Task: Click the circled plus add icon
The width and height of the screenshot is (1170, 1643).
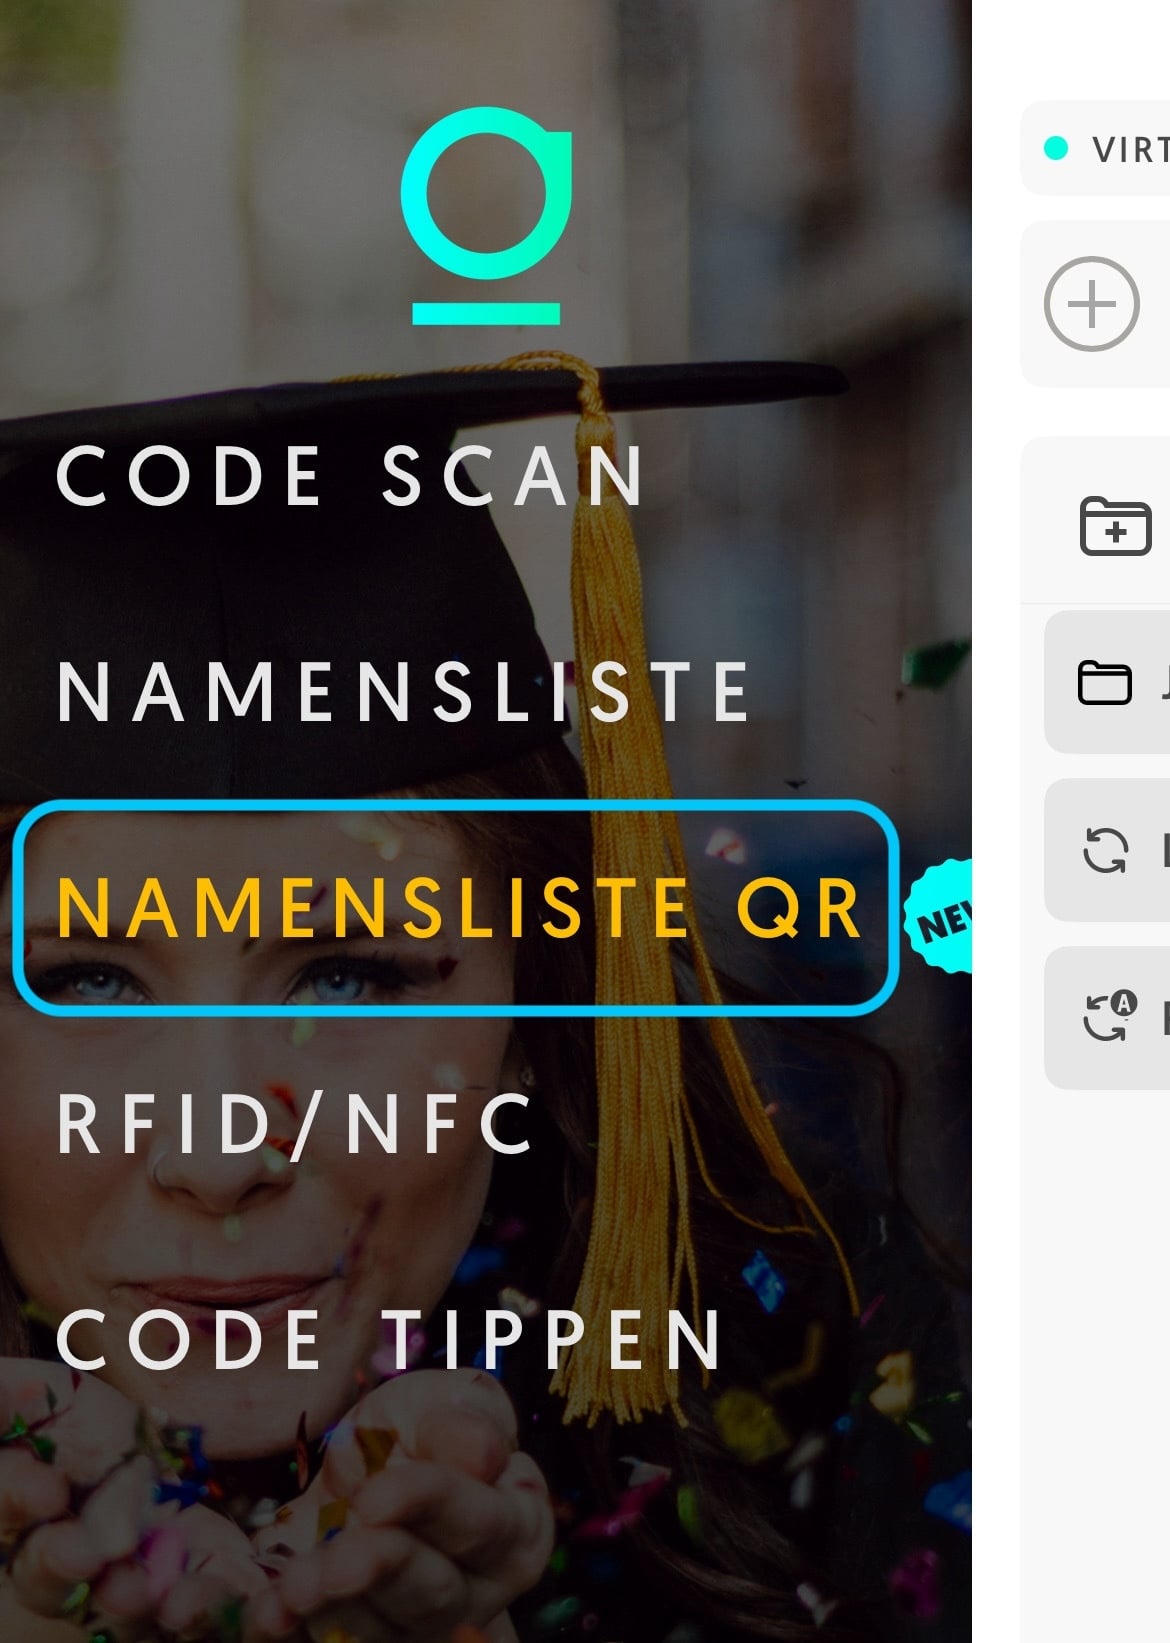Action: click(1091, 304)
